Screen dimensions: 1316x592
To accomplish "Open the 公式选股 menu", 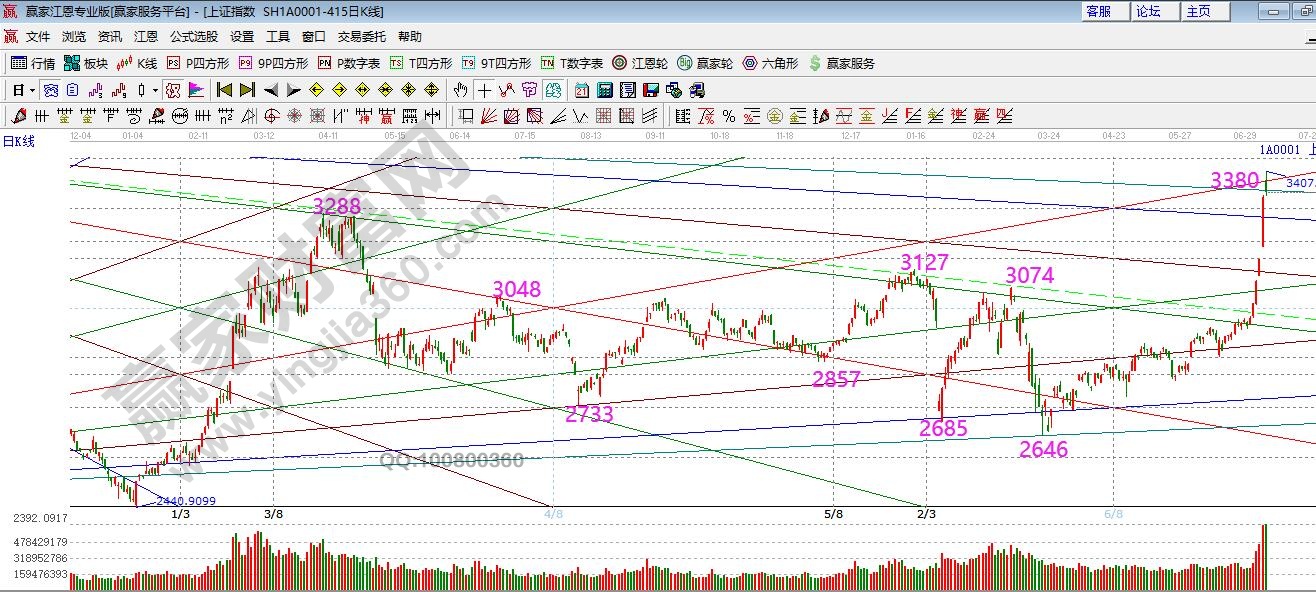I will click(193, 37).
